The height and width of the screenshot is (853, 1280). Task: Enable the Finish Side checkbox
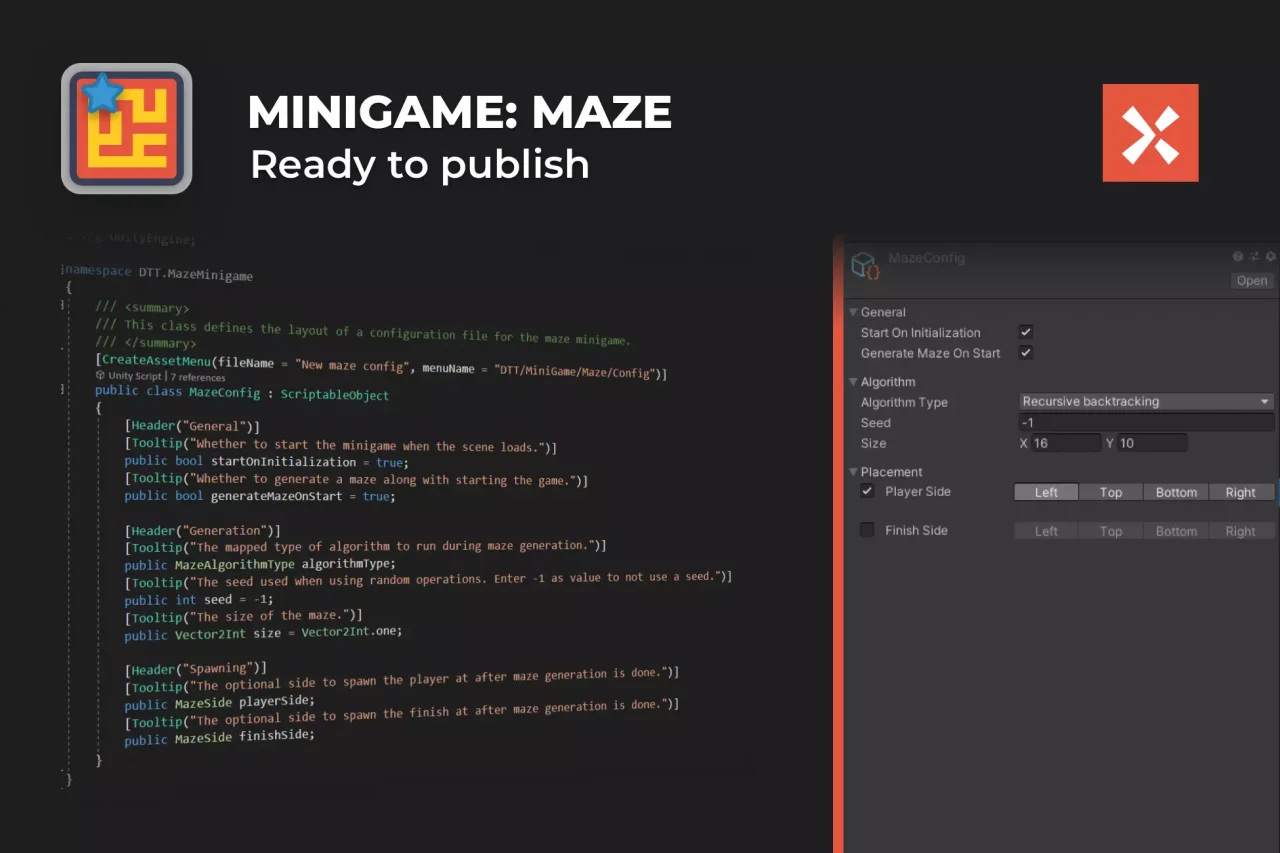[x=867, y=530]
